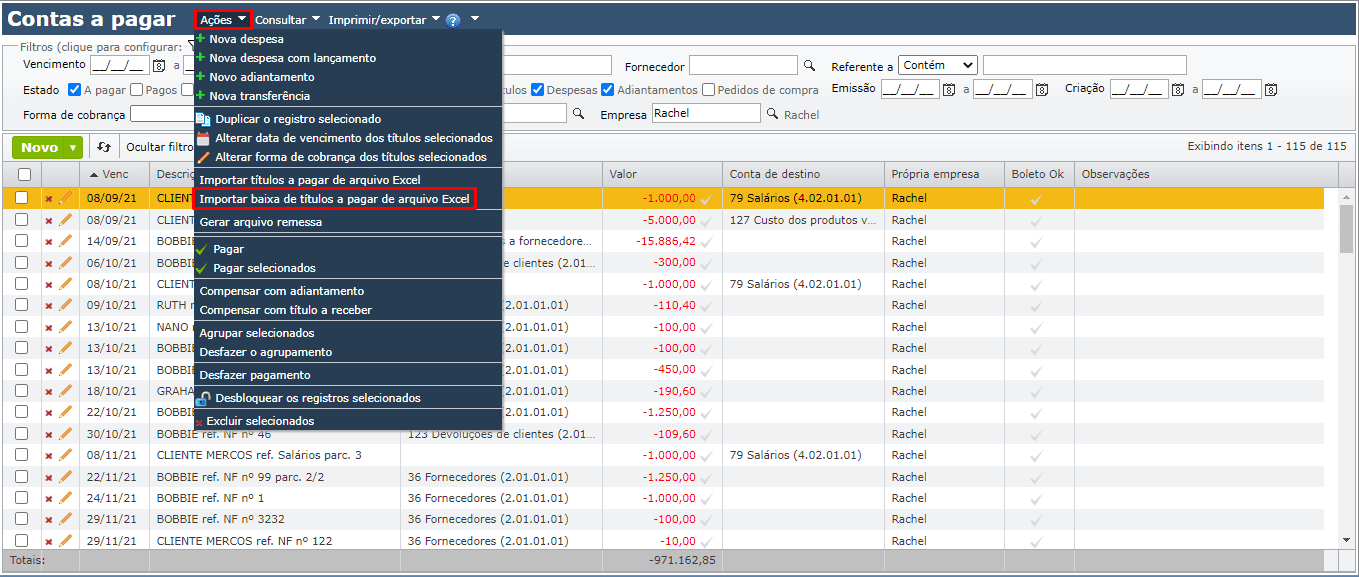Image resolution: width=1359 pixels, height=577 pixels.
Task: Tick the select-all header checkbox
Action: (24, 174)
